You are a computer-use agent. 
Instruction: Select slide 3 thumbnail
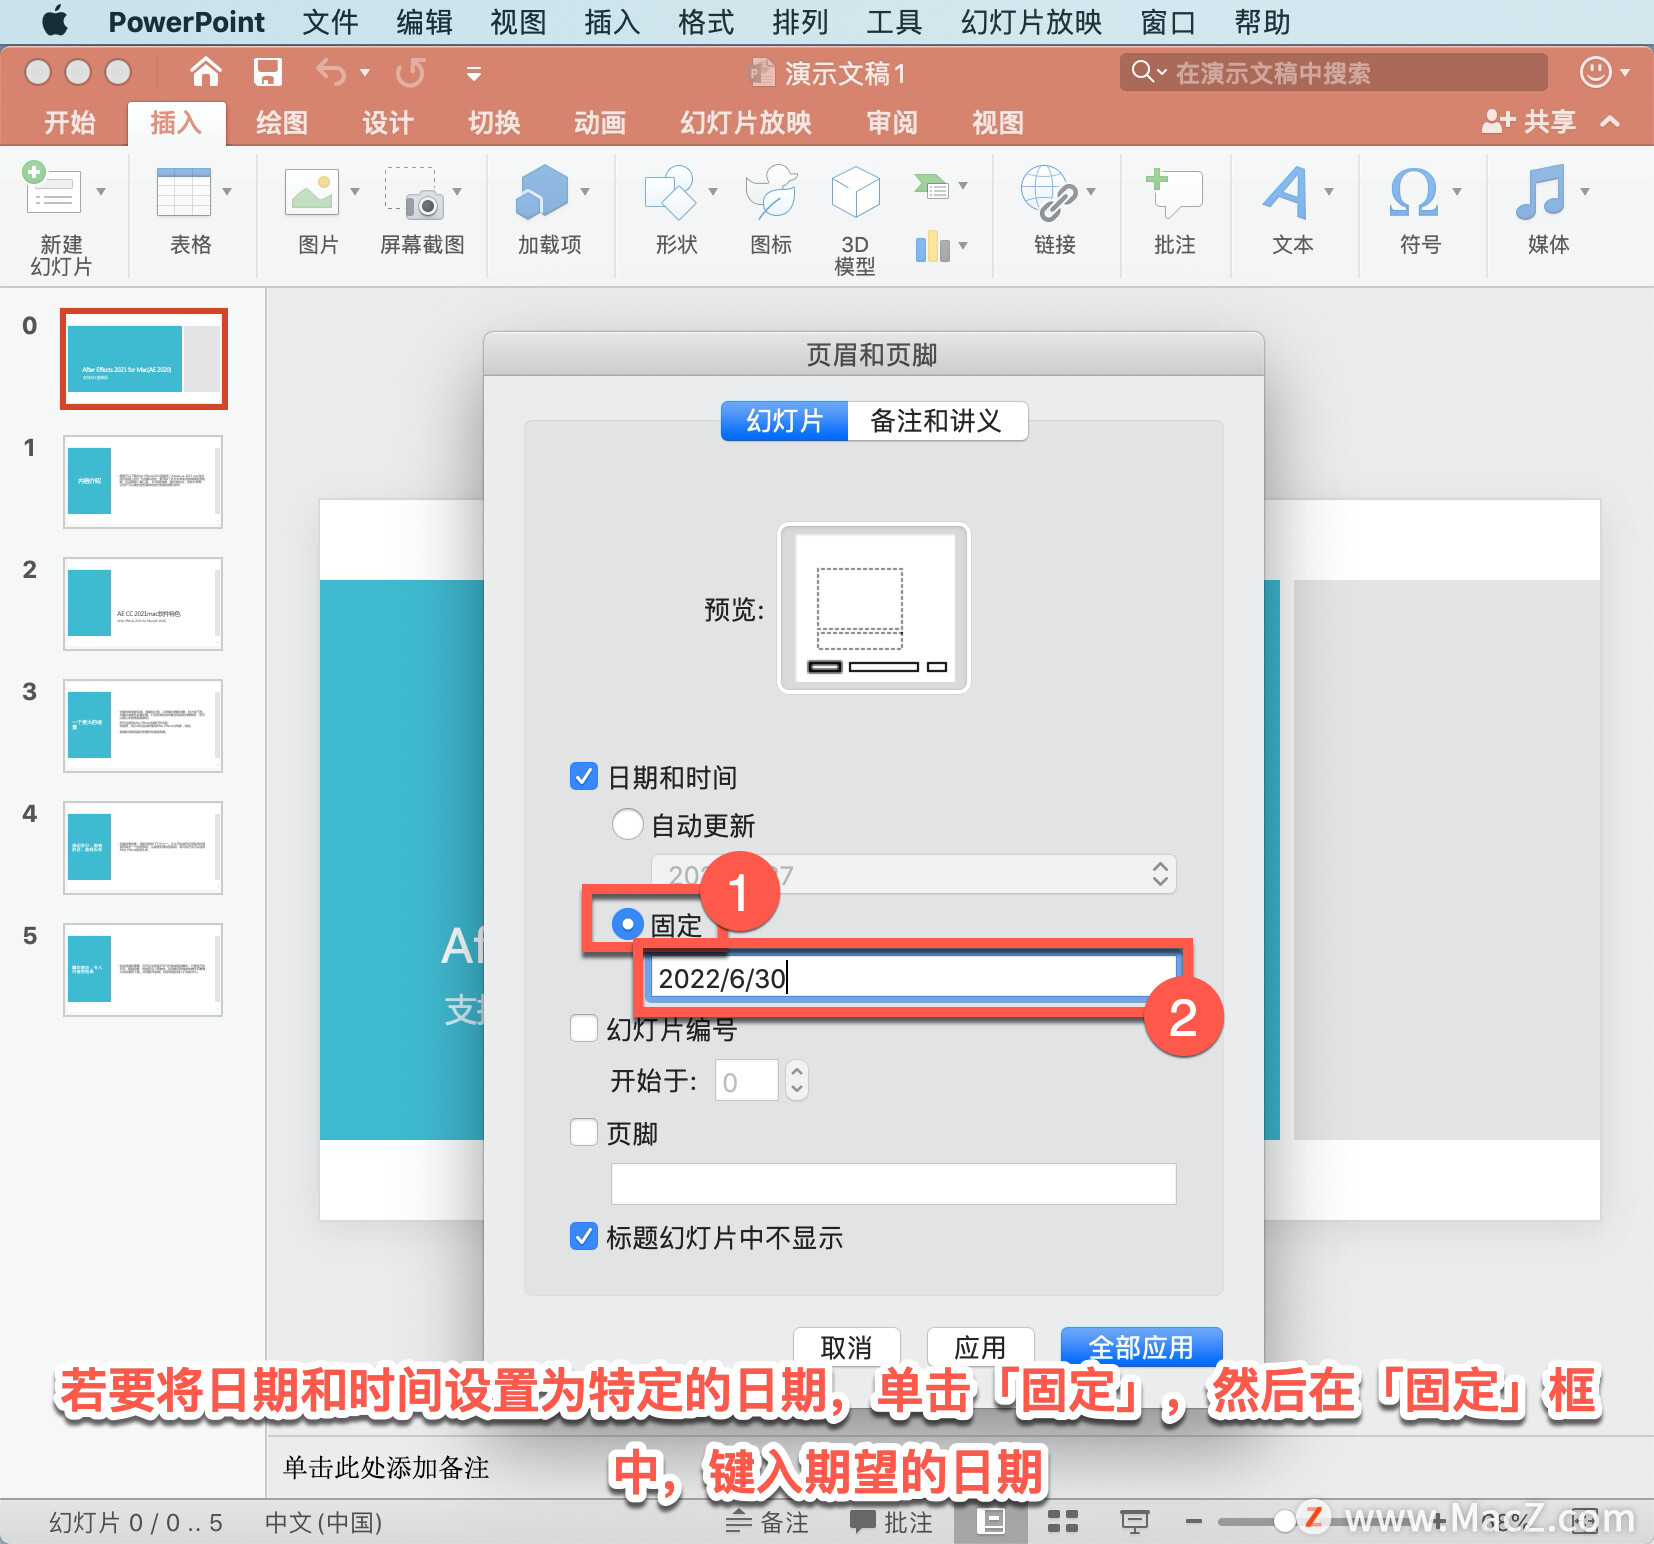(x=143, y=725)
